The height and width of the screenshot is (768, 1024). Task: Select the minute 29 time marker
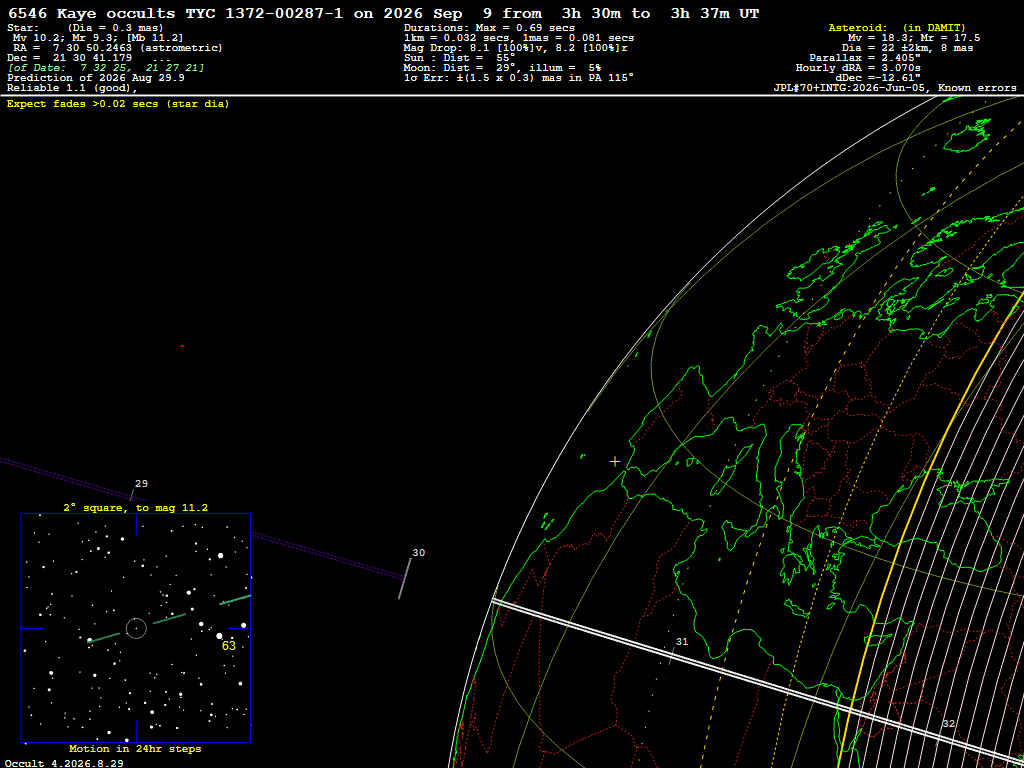pyautogui.click(x=141, y=484)
